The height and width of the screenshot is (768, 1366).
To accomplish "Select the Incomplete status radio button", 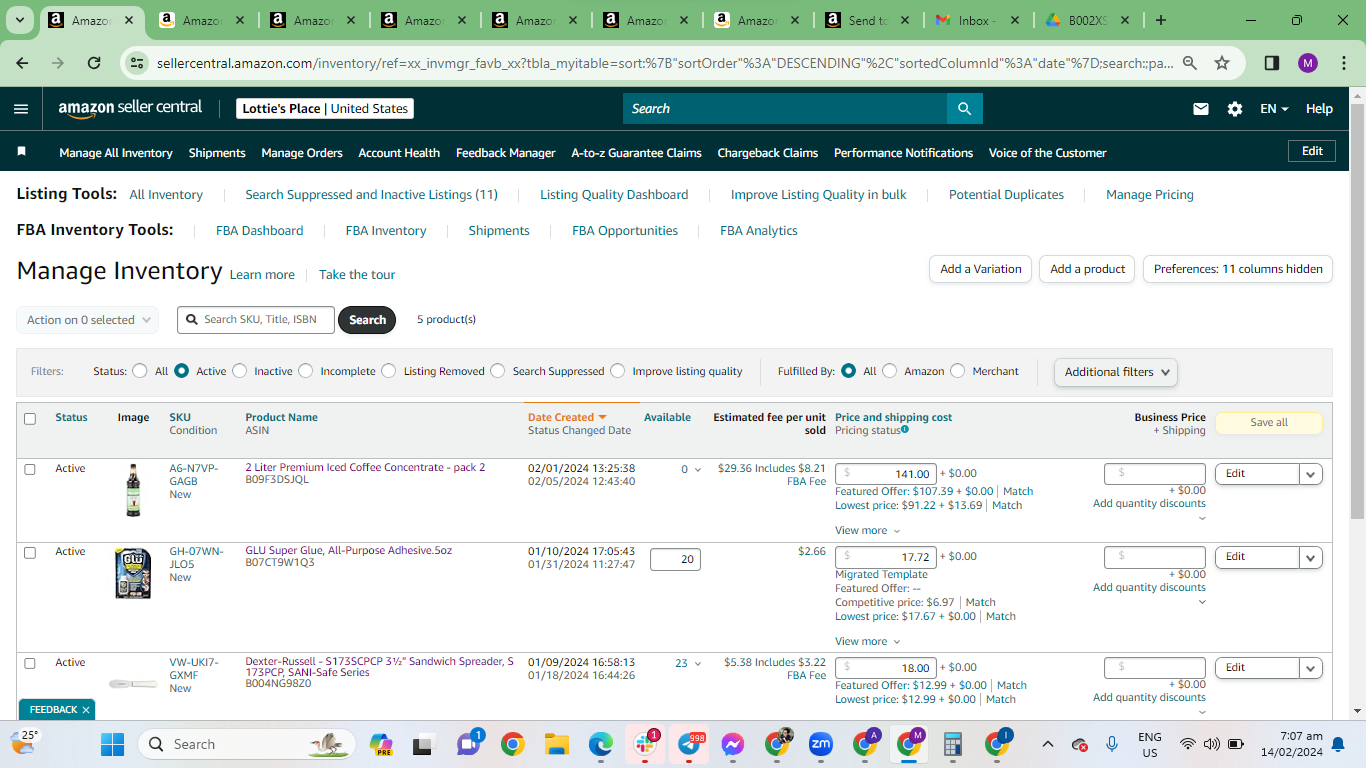I will coord(305,371).
